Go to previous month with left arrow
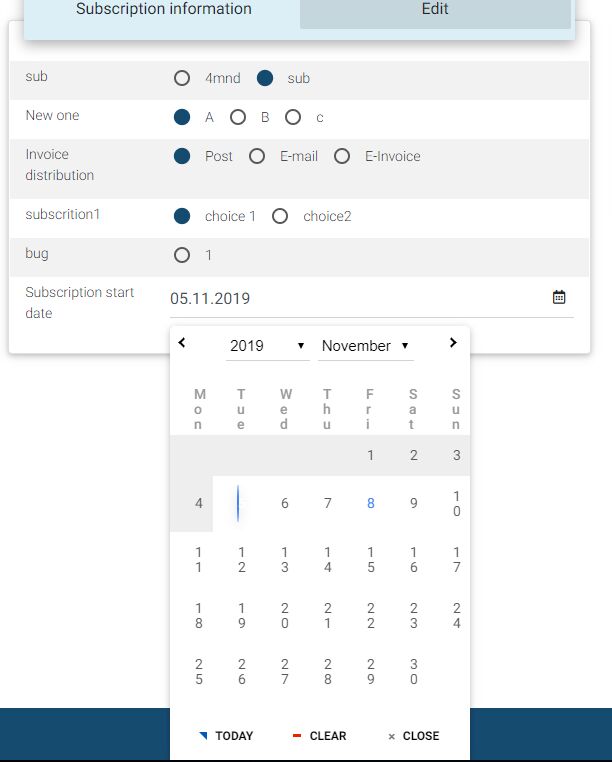612x762 pixels. tap(182, 343)
